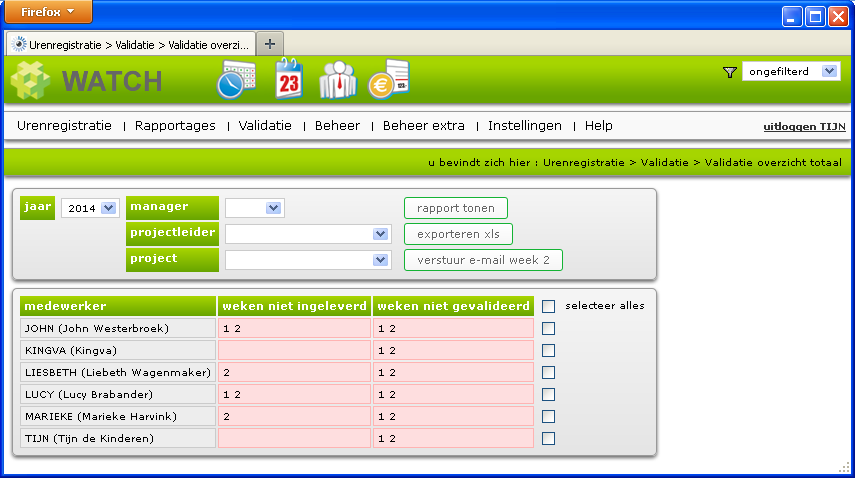This screenshot has width=855, height=478.
Task: Open the ongefilterd filter dropdown
Action: point(791,71)
